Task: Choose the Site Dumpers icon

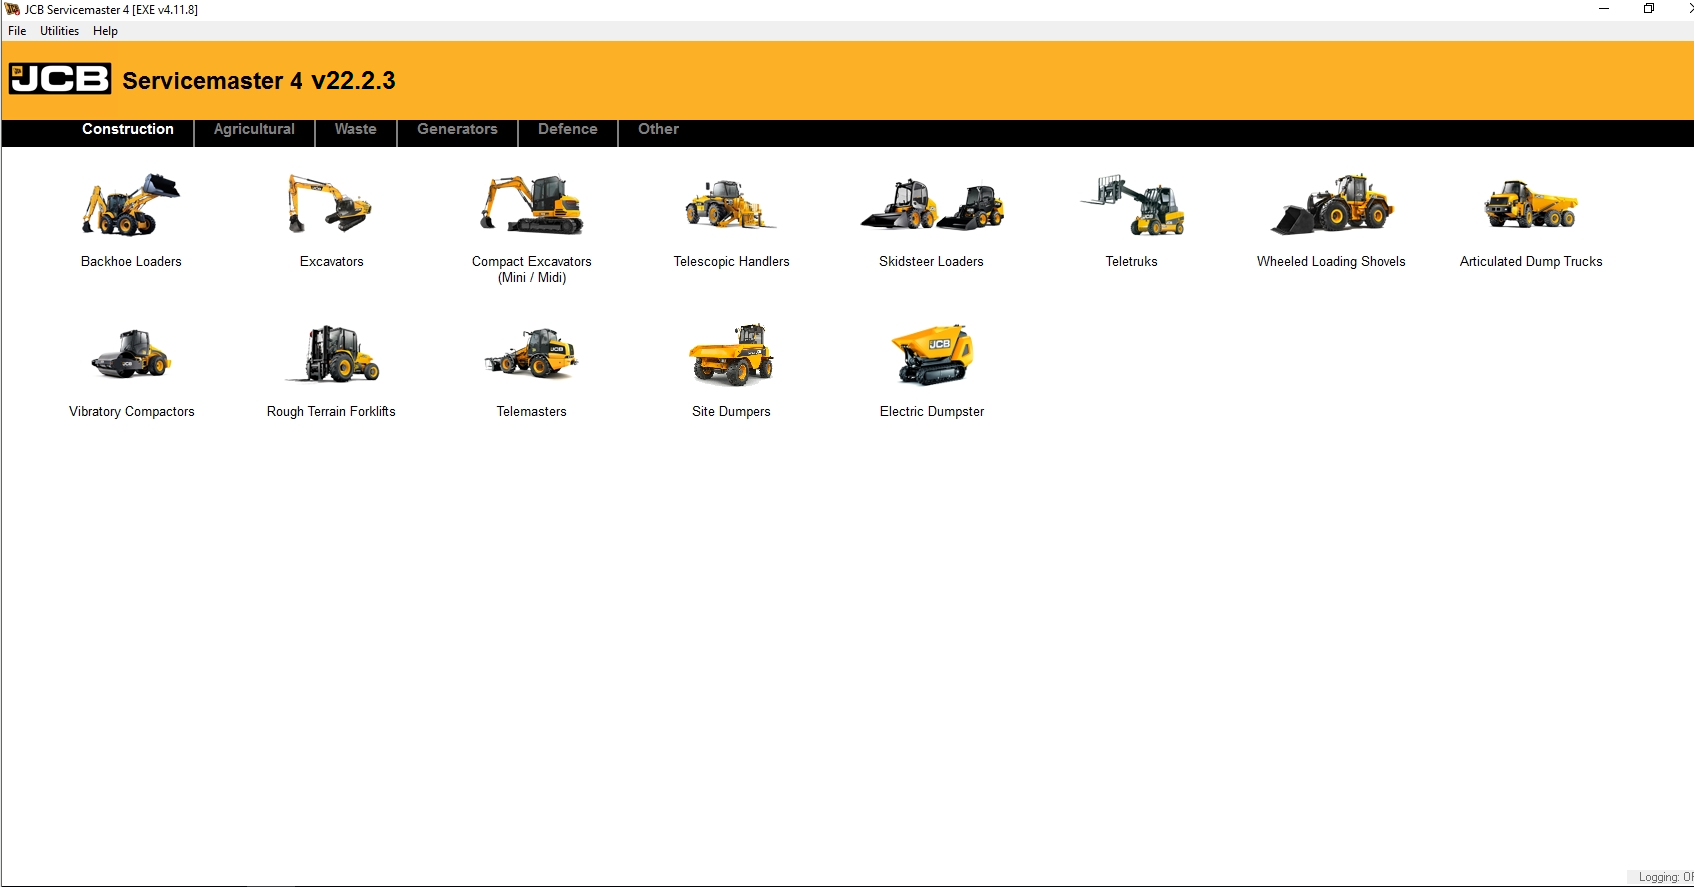Action: click(731, 354)
